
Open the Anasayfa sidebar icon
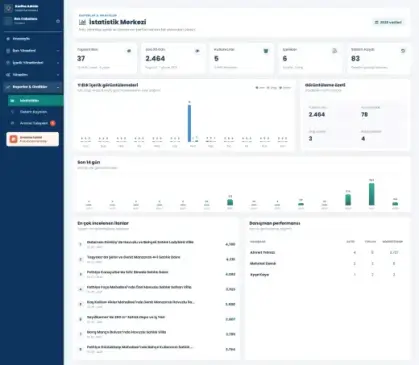[x=8, y=39]
